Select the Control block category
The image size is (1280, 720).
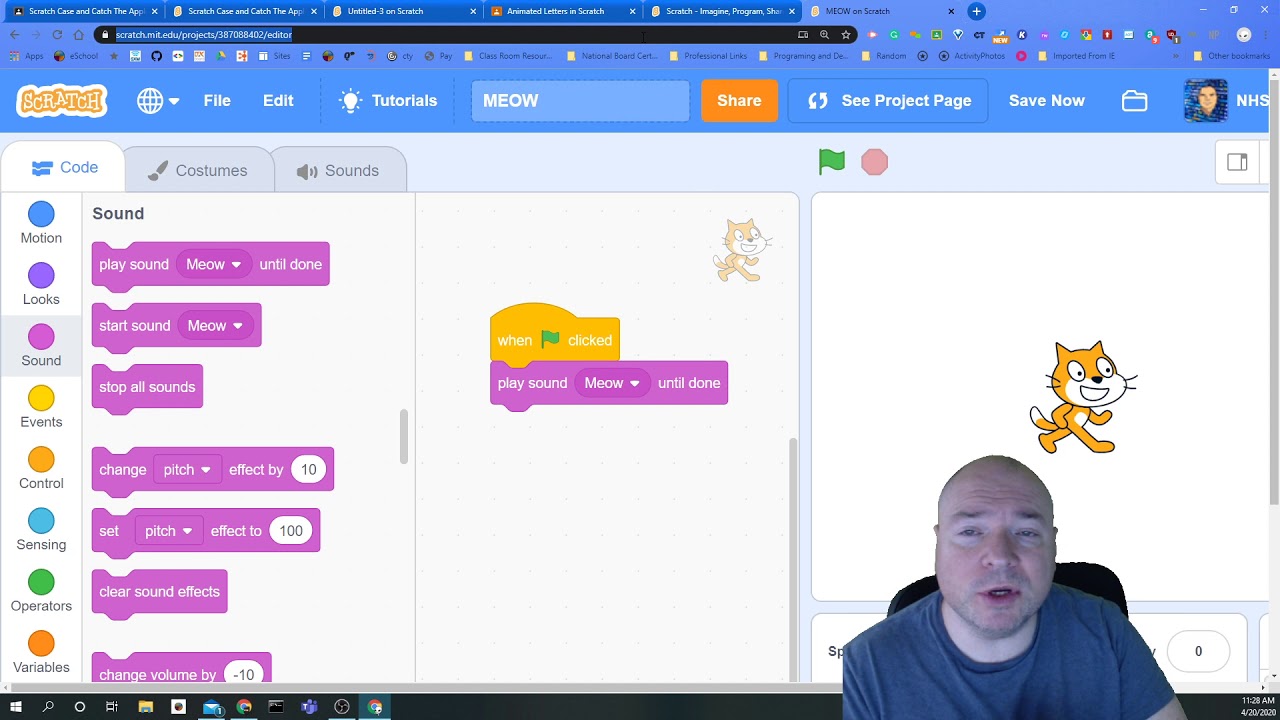pyautogui.click(x=41, y=469)
